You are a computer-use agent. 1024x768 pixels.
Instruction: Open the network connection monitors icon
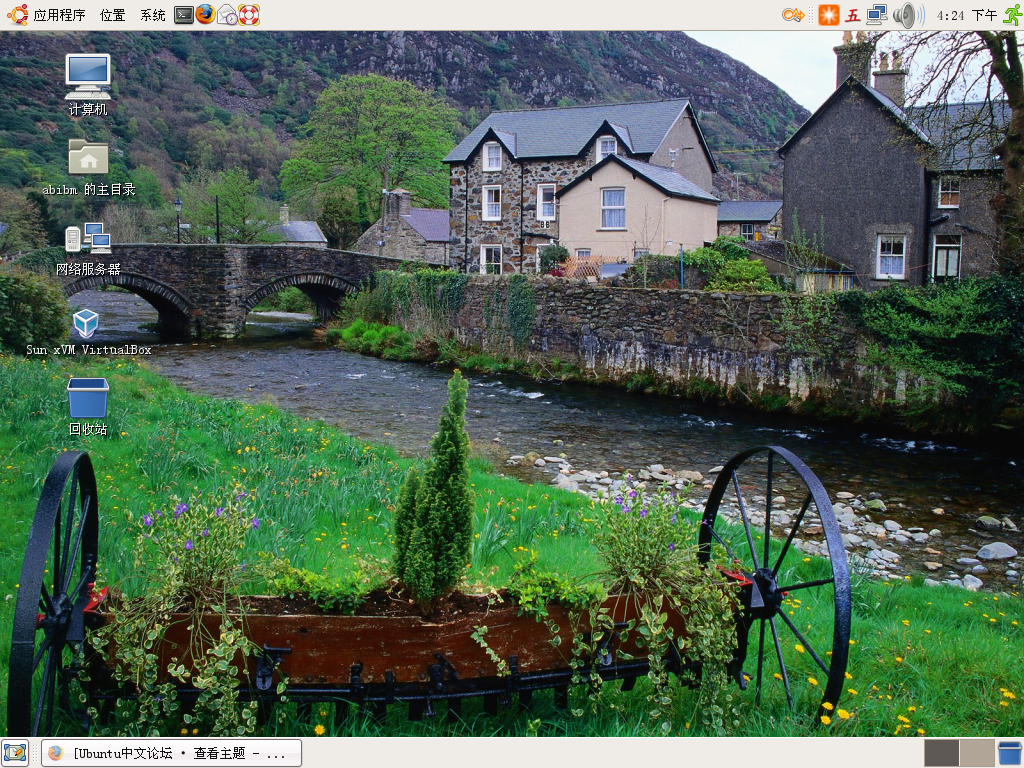click(876, 14)
